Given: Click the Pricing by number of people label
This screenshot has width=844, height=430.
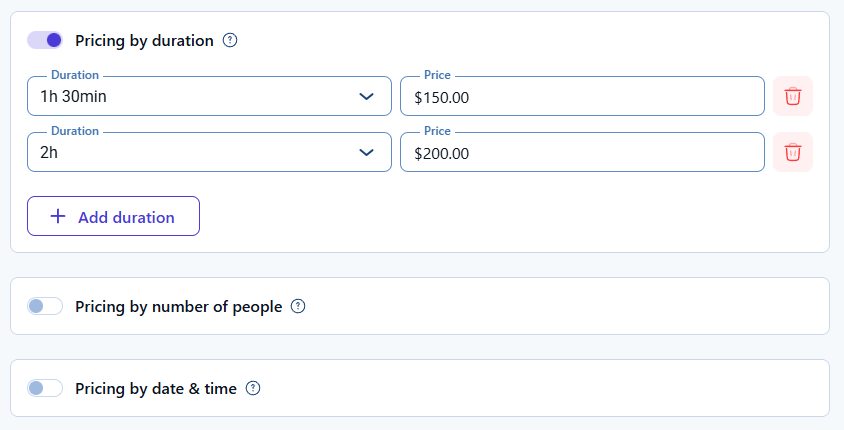Looking at the screenshot, I should point(178,307).
